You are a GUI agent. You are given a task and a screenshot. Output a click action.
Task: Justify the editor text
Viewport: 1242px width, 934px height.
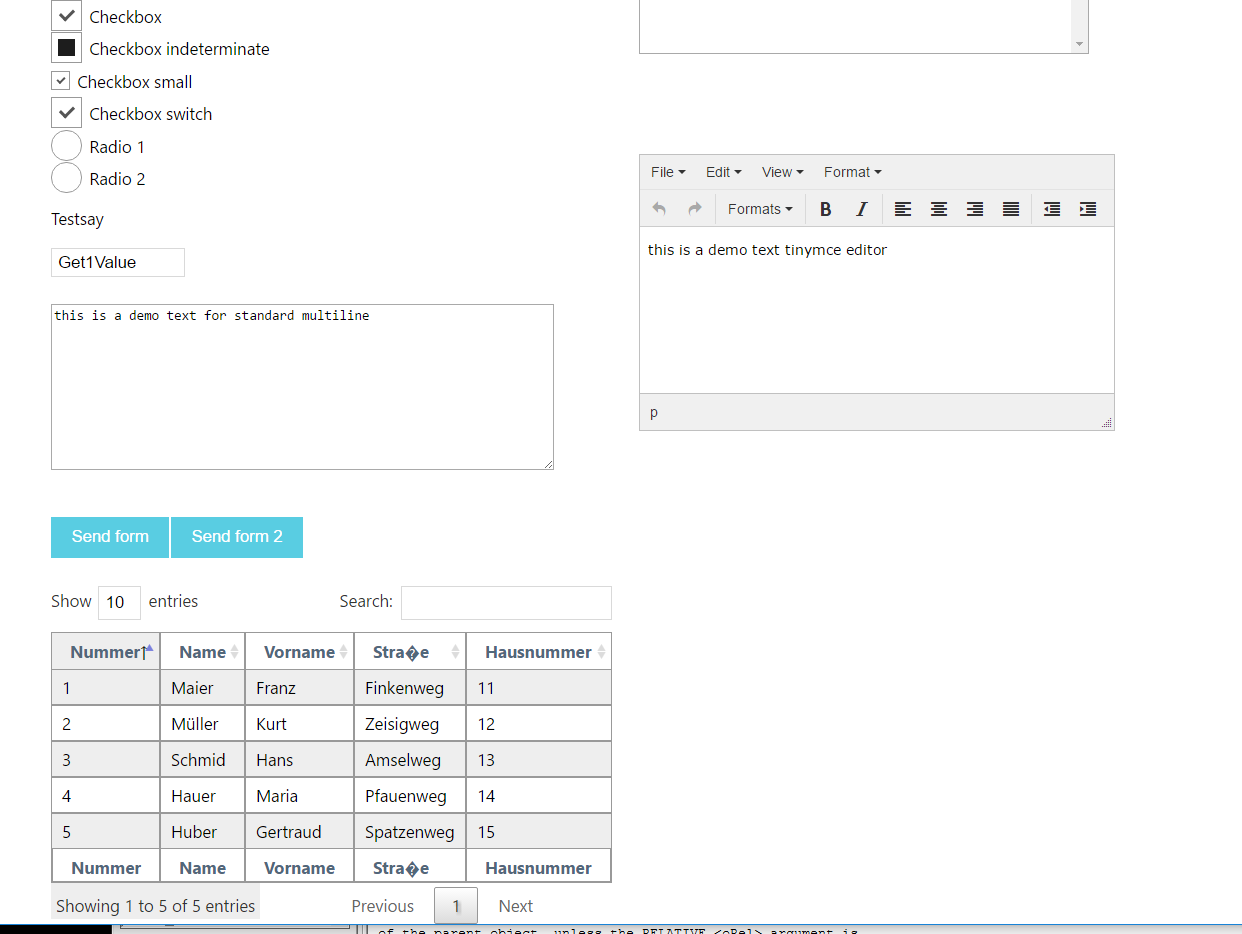1011,209
